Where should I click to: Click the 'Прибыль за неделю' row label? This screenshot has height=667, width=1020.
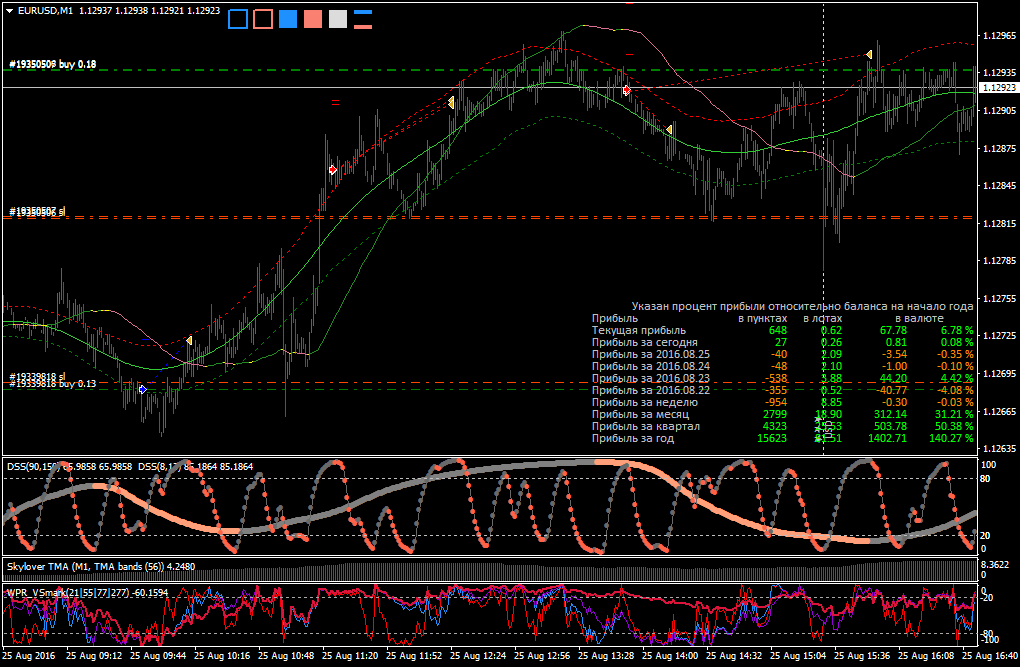click(645, 402)
